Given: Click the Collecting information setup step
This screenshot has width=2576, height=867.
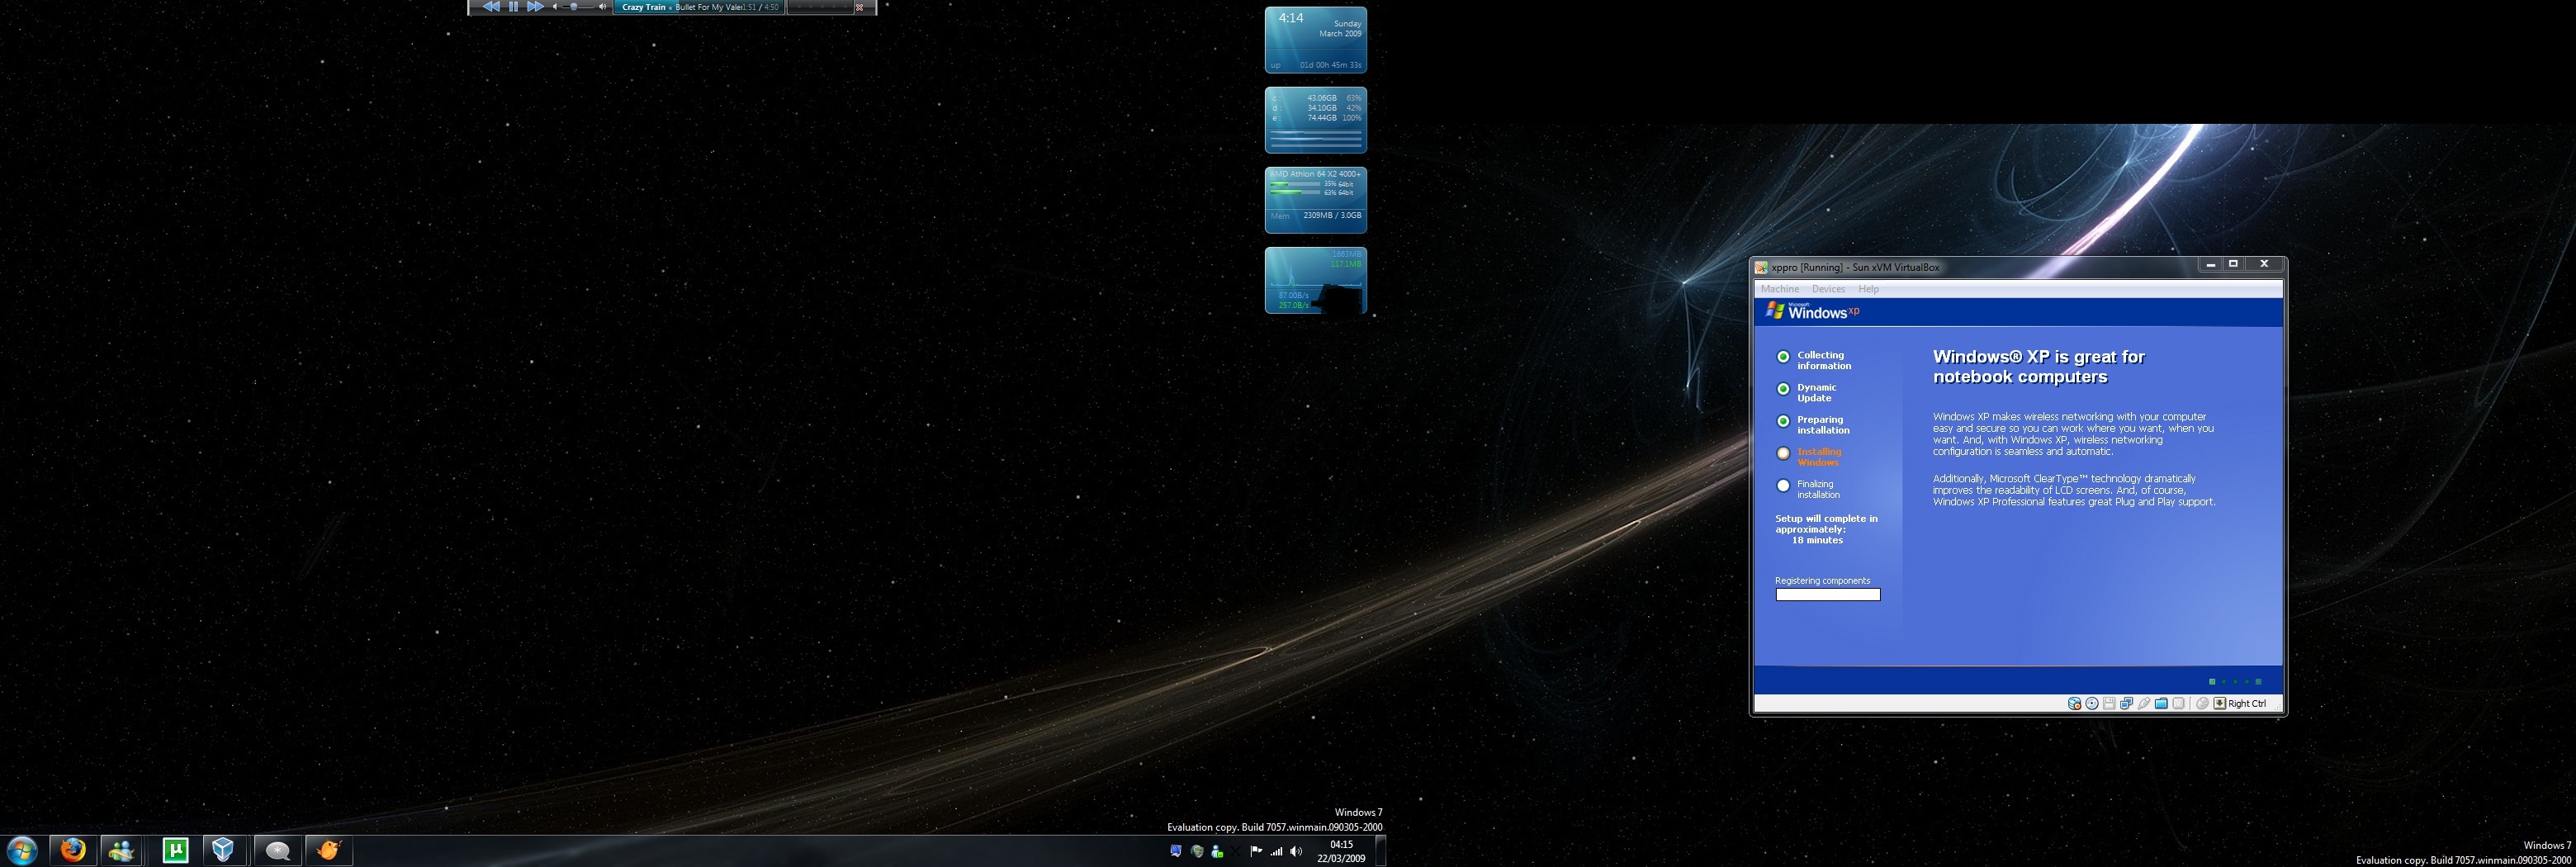Looking at the screenshot, I should coord(1813,361).
